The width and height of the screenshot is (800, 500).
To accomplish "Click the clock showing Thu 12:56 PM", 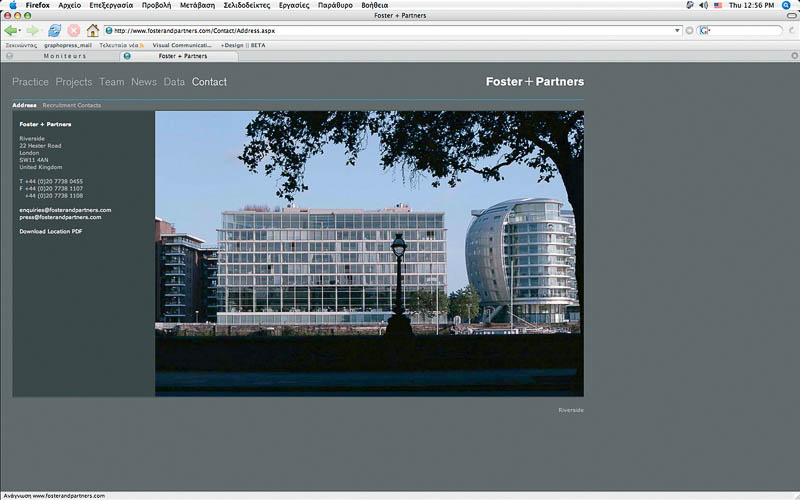I will 752,5.
